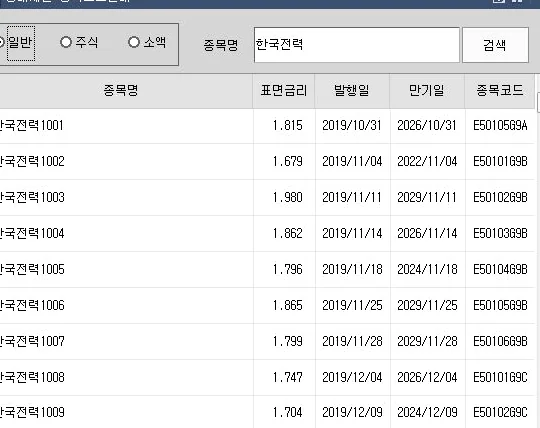This screenshot has height=428, width=540.
Task: Click issue date 2019/12/04
Action: 352,377
